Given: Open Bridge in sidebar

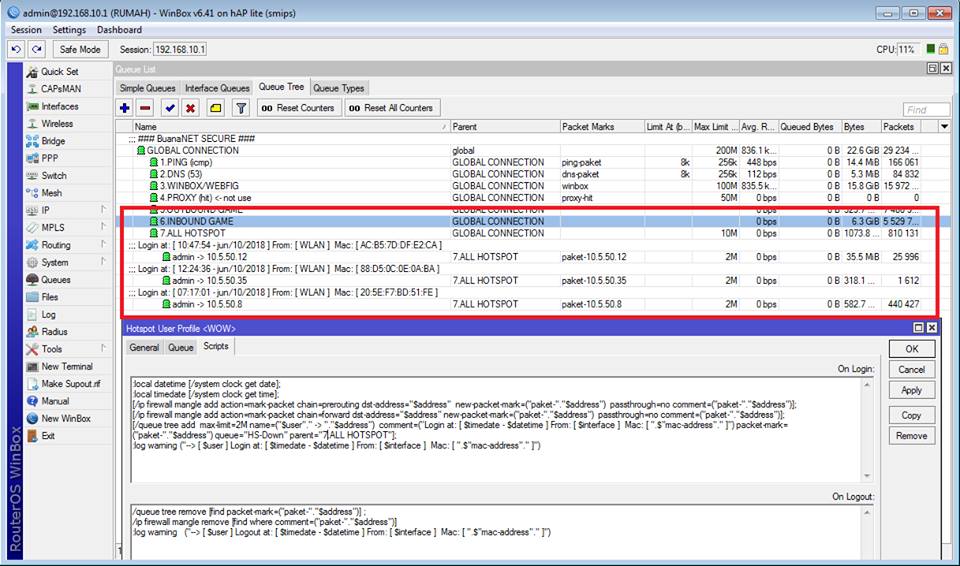Looking at the screenshot, I should 53,141.
